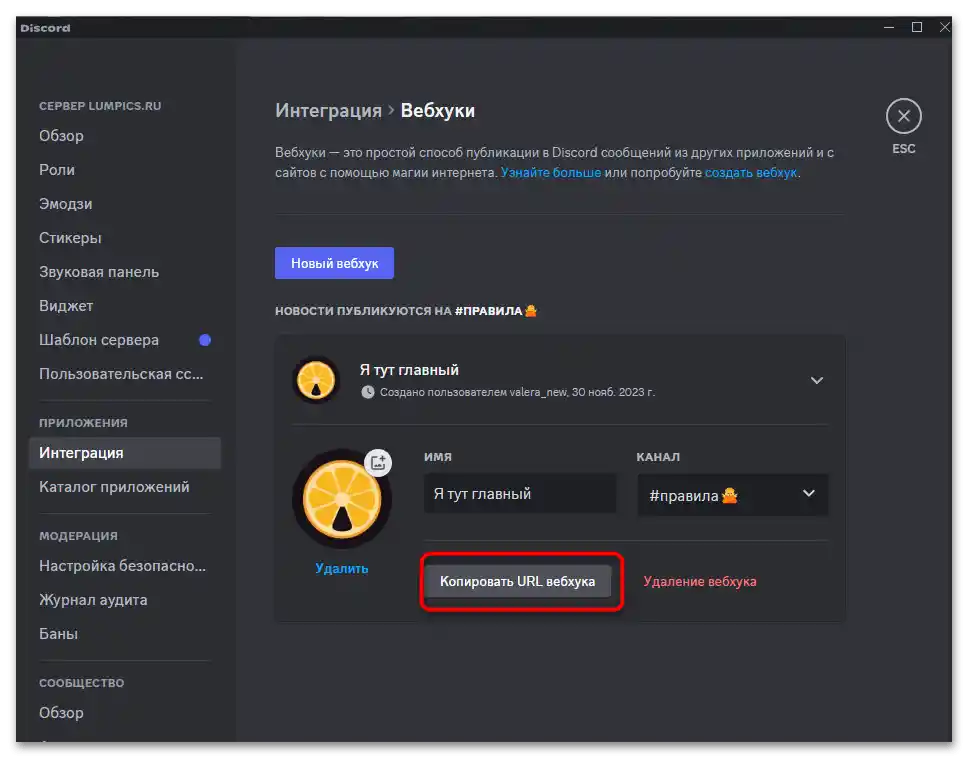Select "Интеграция" in the sidebar
This screenshot has width=968, height=758.
[x=125, y=452]
